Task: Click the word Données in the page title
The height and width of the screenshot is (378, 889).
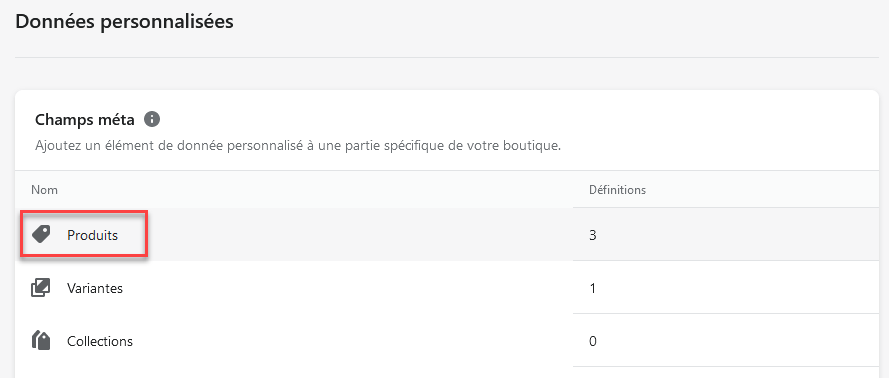Action: point(54,22)
